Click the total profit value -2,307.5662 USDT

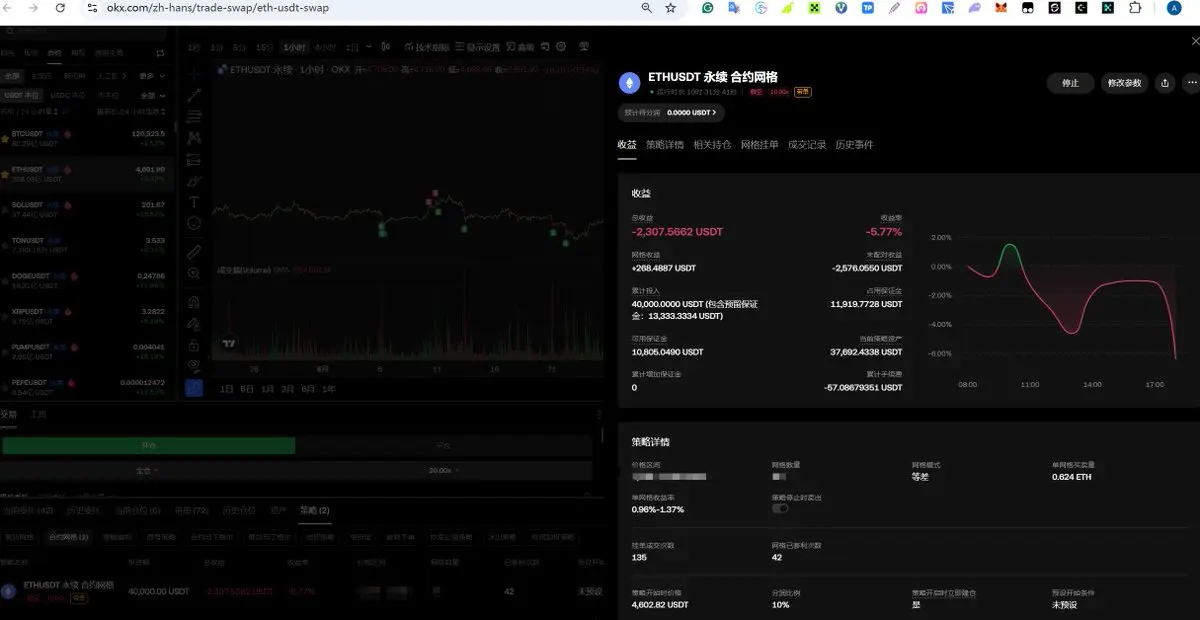click(x=677, y=232)
